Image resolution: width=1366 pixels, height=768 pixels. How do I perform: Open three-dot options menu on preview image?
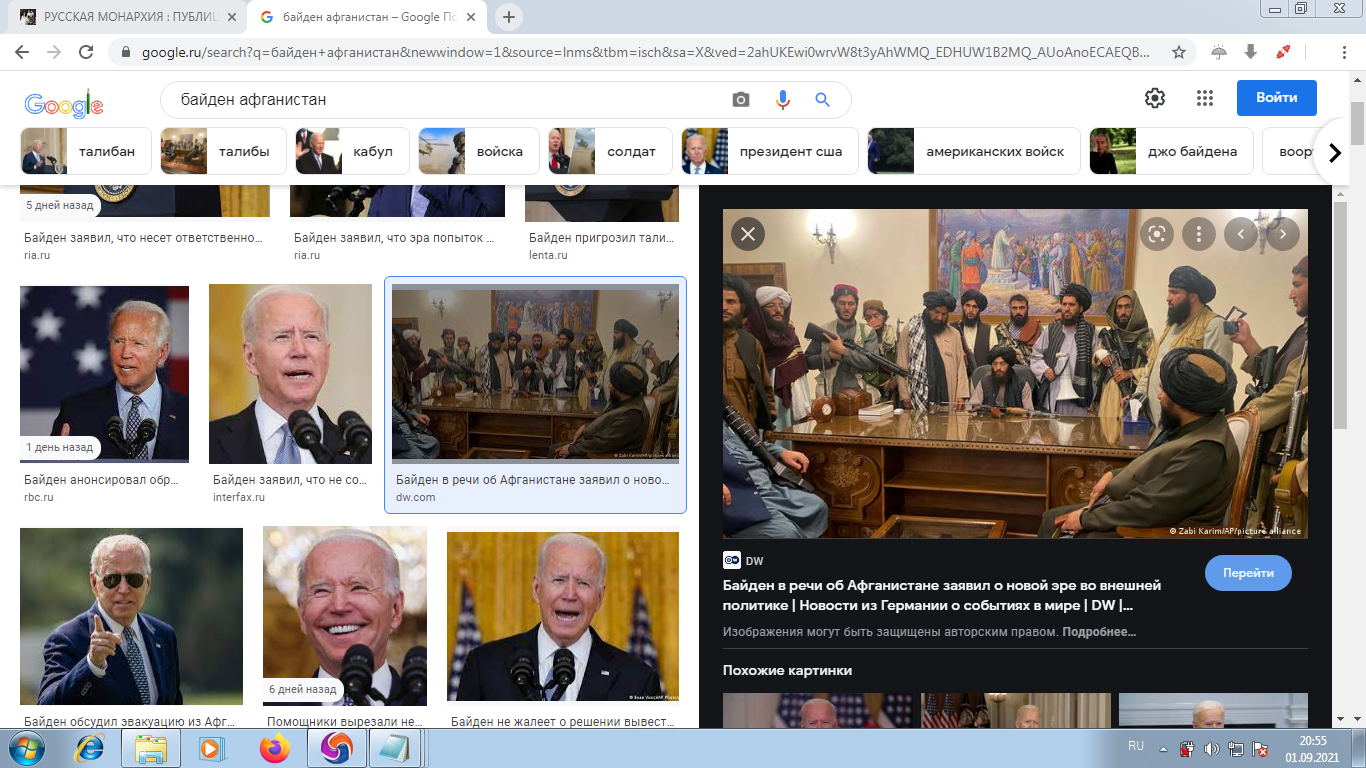tap(1198, 234)
